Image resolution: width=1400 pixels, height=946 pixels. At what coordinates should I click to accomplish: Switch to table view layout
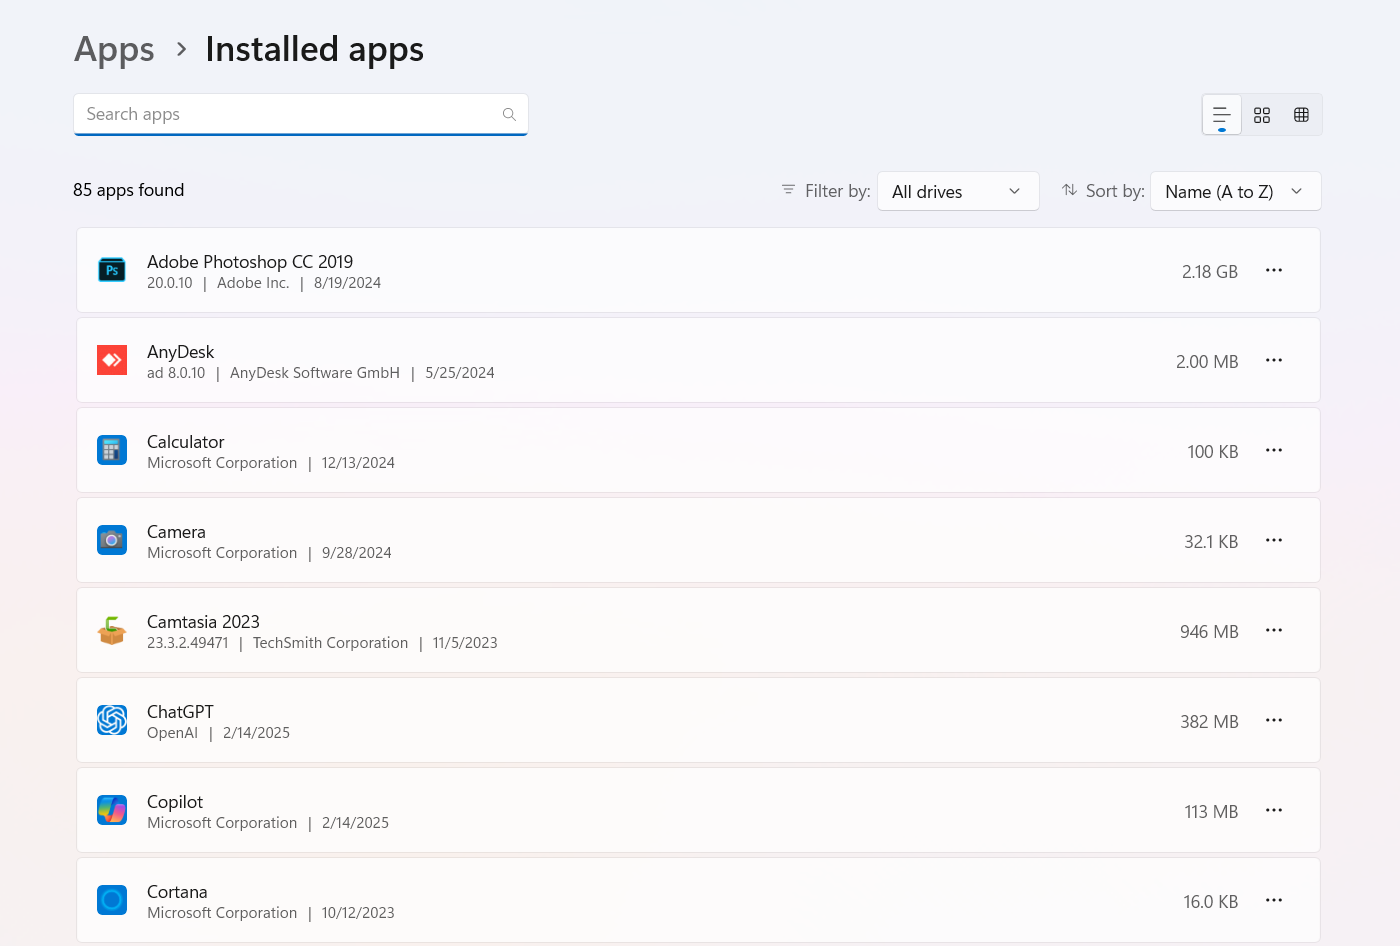[1301, 115]
